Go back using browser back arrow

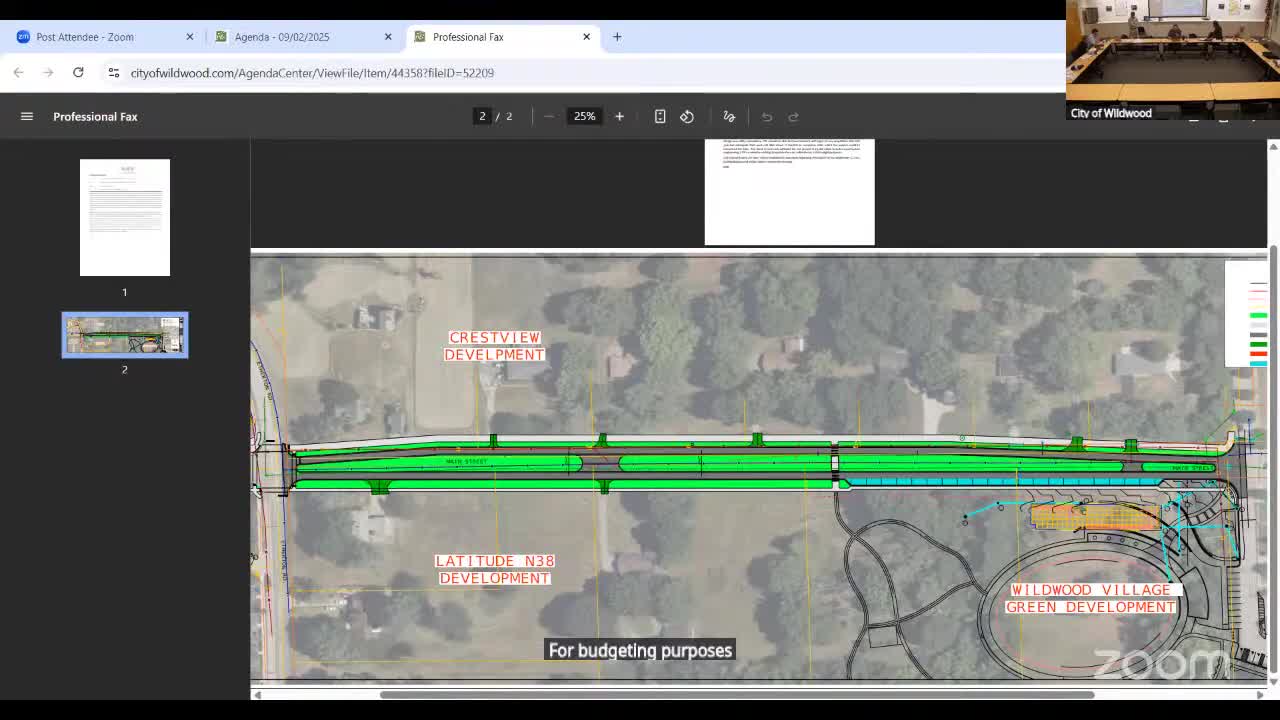pos(18,72)
